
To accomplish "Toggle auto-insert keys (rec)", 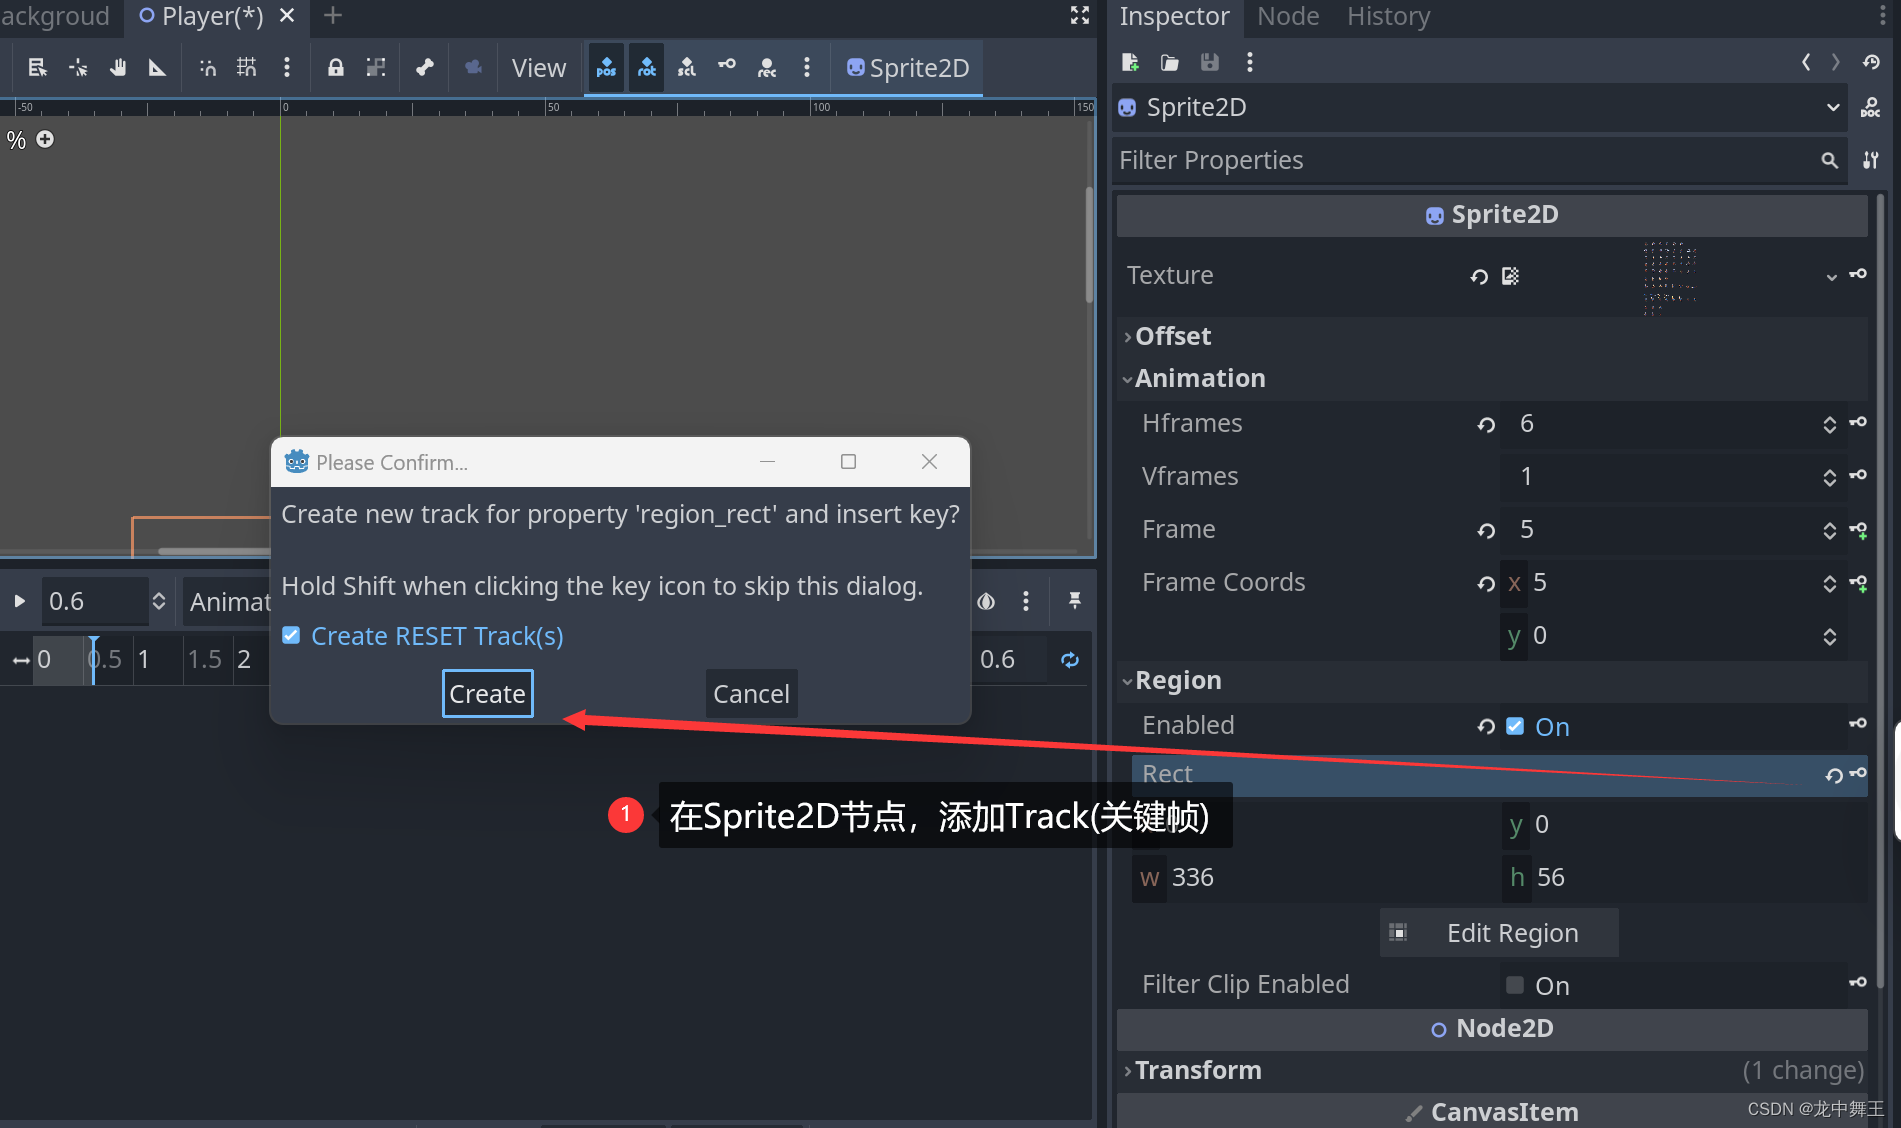I will 767,67.
